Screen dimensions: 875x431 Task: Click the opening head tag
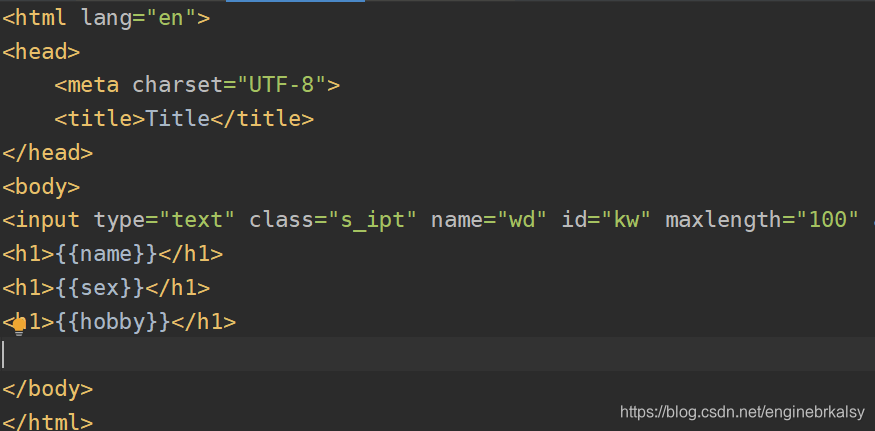pos(41,52)
